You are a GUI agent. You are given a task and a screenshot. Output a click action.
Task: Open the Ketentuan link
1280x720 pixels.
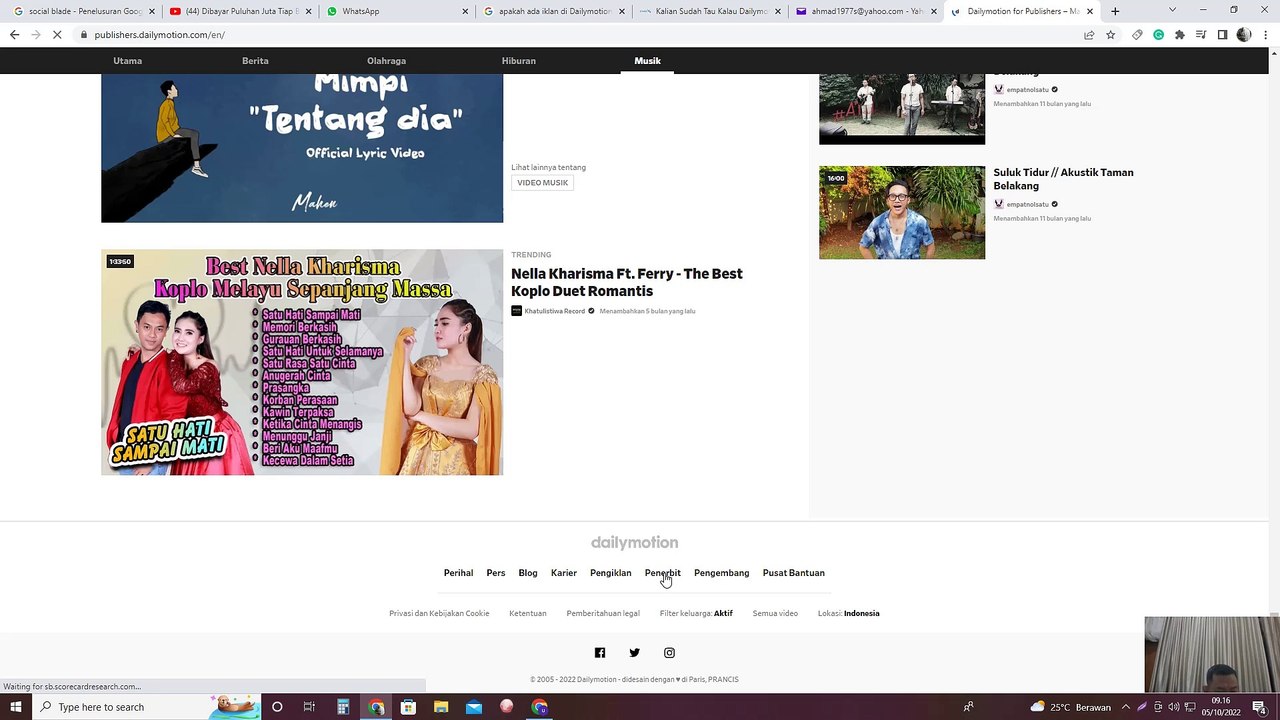pyautogui.click(x=528, y=613)
